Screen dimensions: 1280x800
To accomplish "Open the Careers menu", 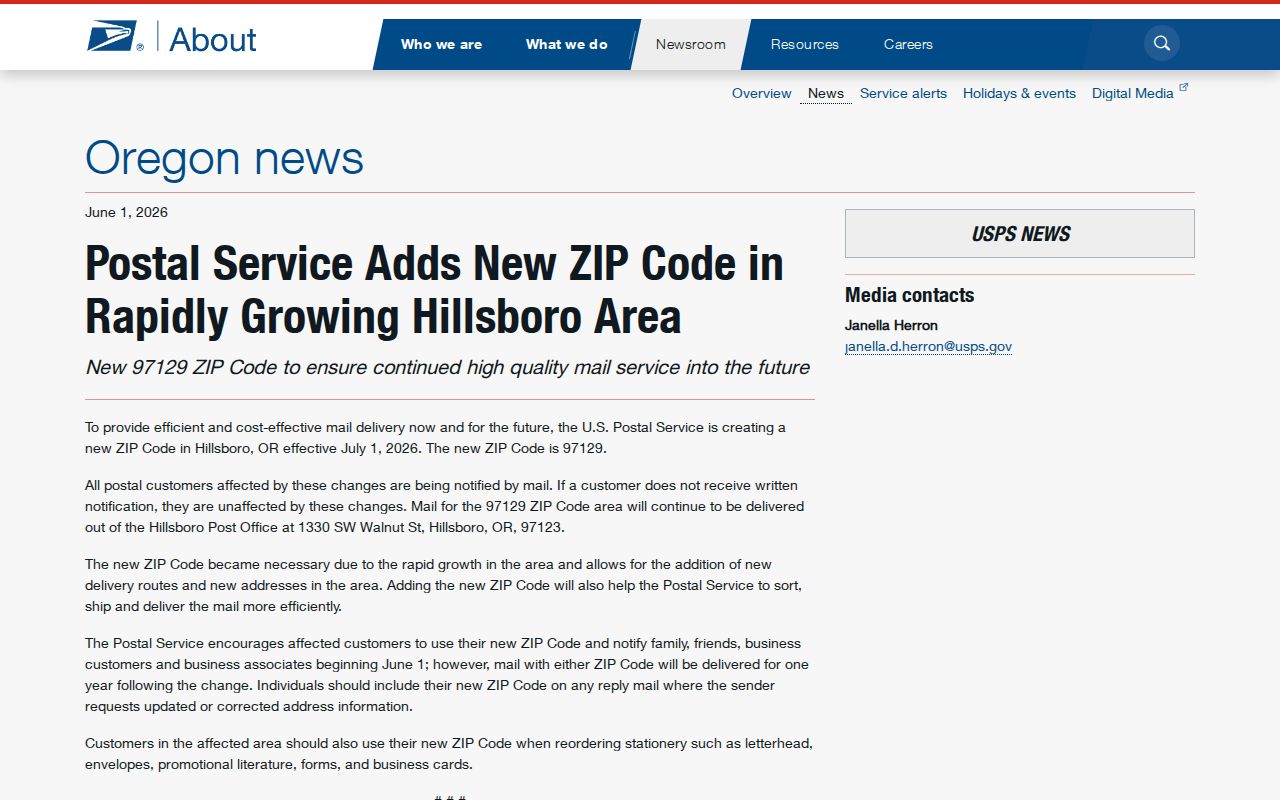I will tap(908, 44).
